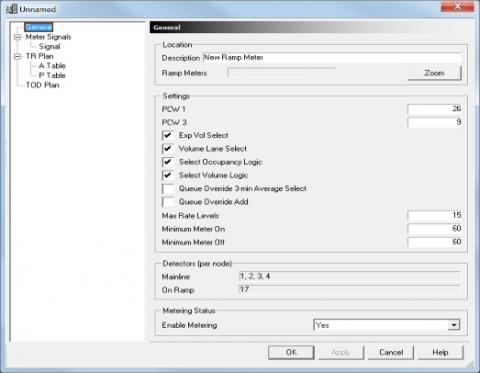Click the Minimum Meter On field
This screenshot has width=480, height=373.
tap(434, 229)
